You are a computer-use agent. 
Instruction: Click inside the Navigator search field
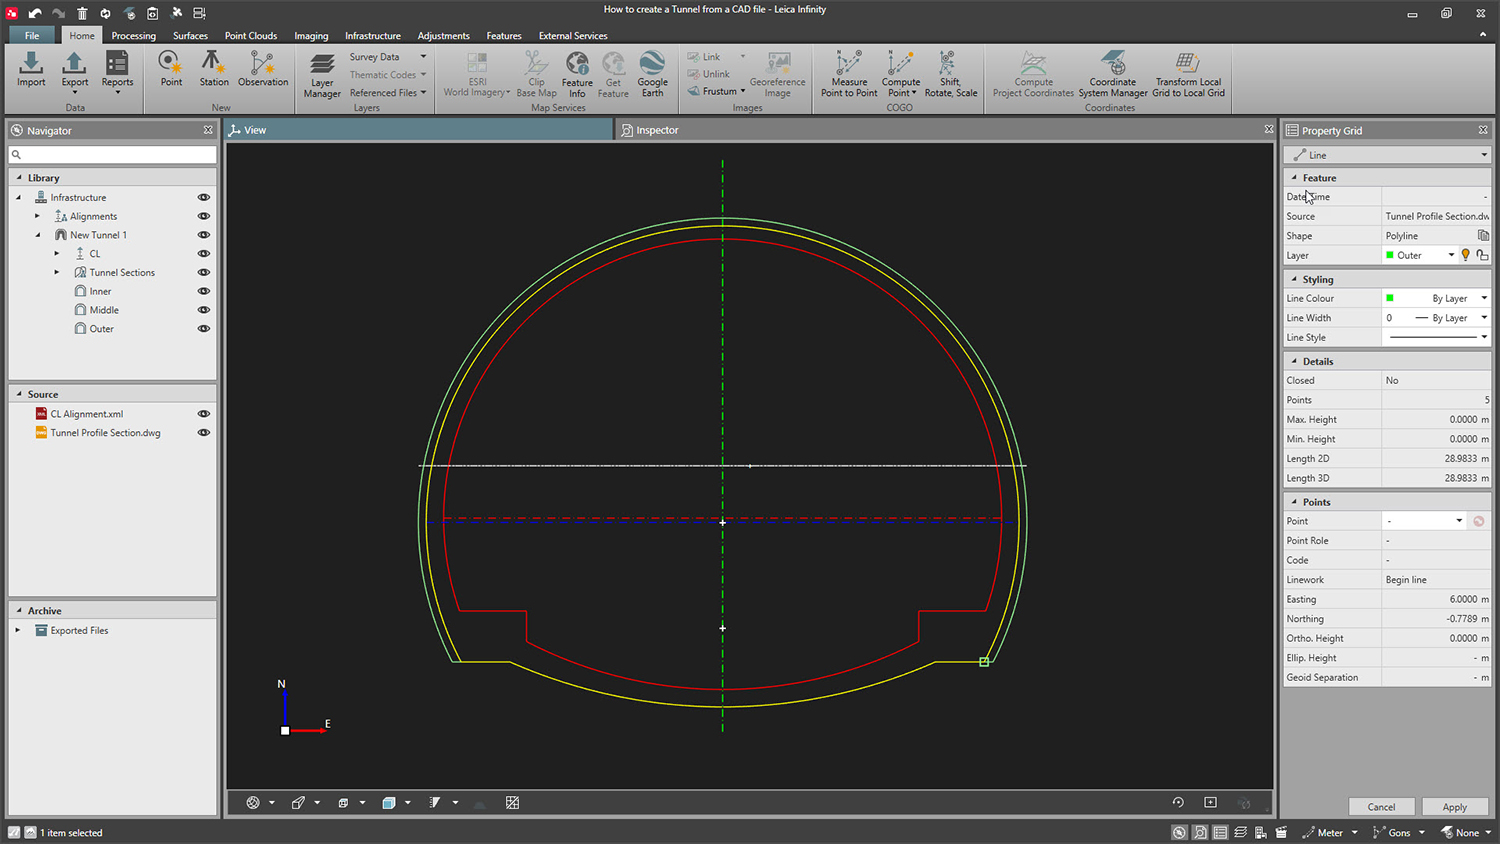point(110,155)
